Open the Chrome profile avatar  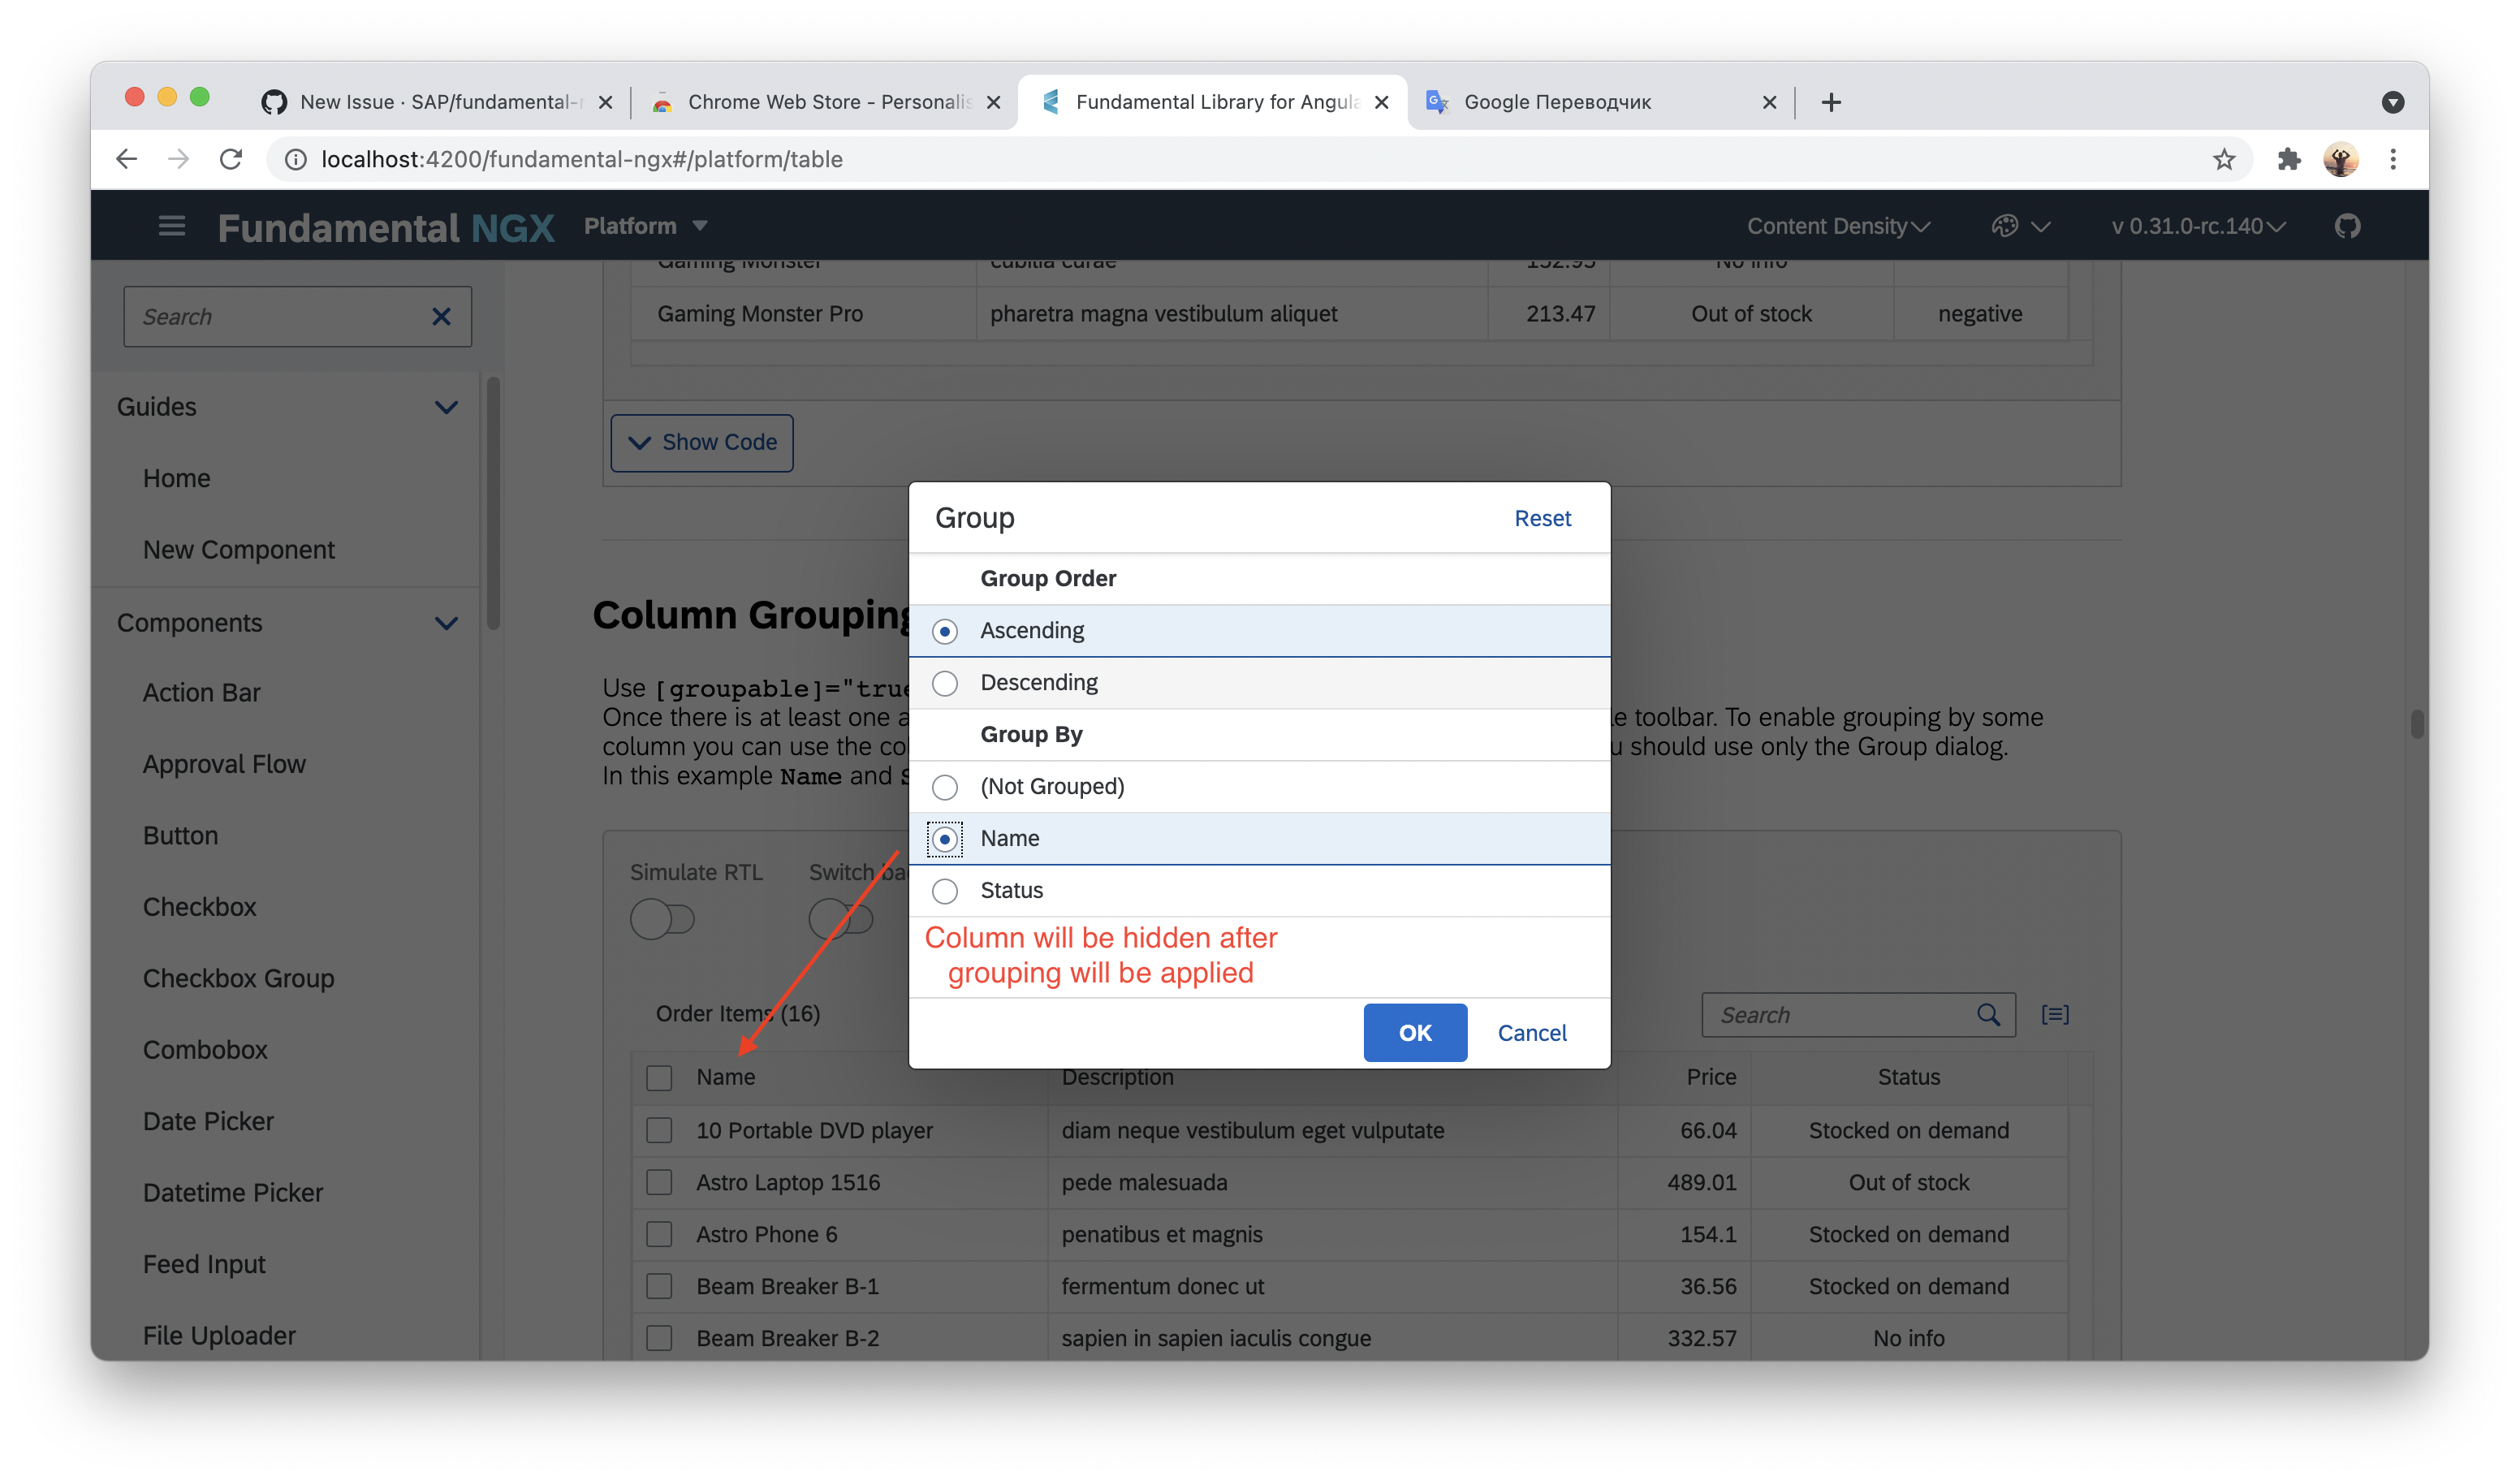coord(2340,159)
